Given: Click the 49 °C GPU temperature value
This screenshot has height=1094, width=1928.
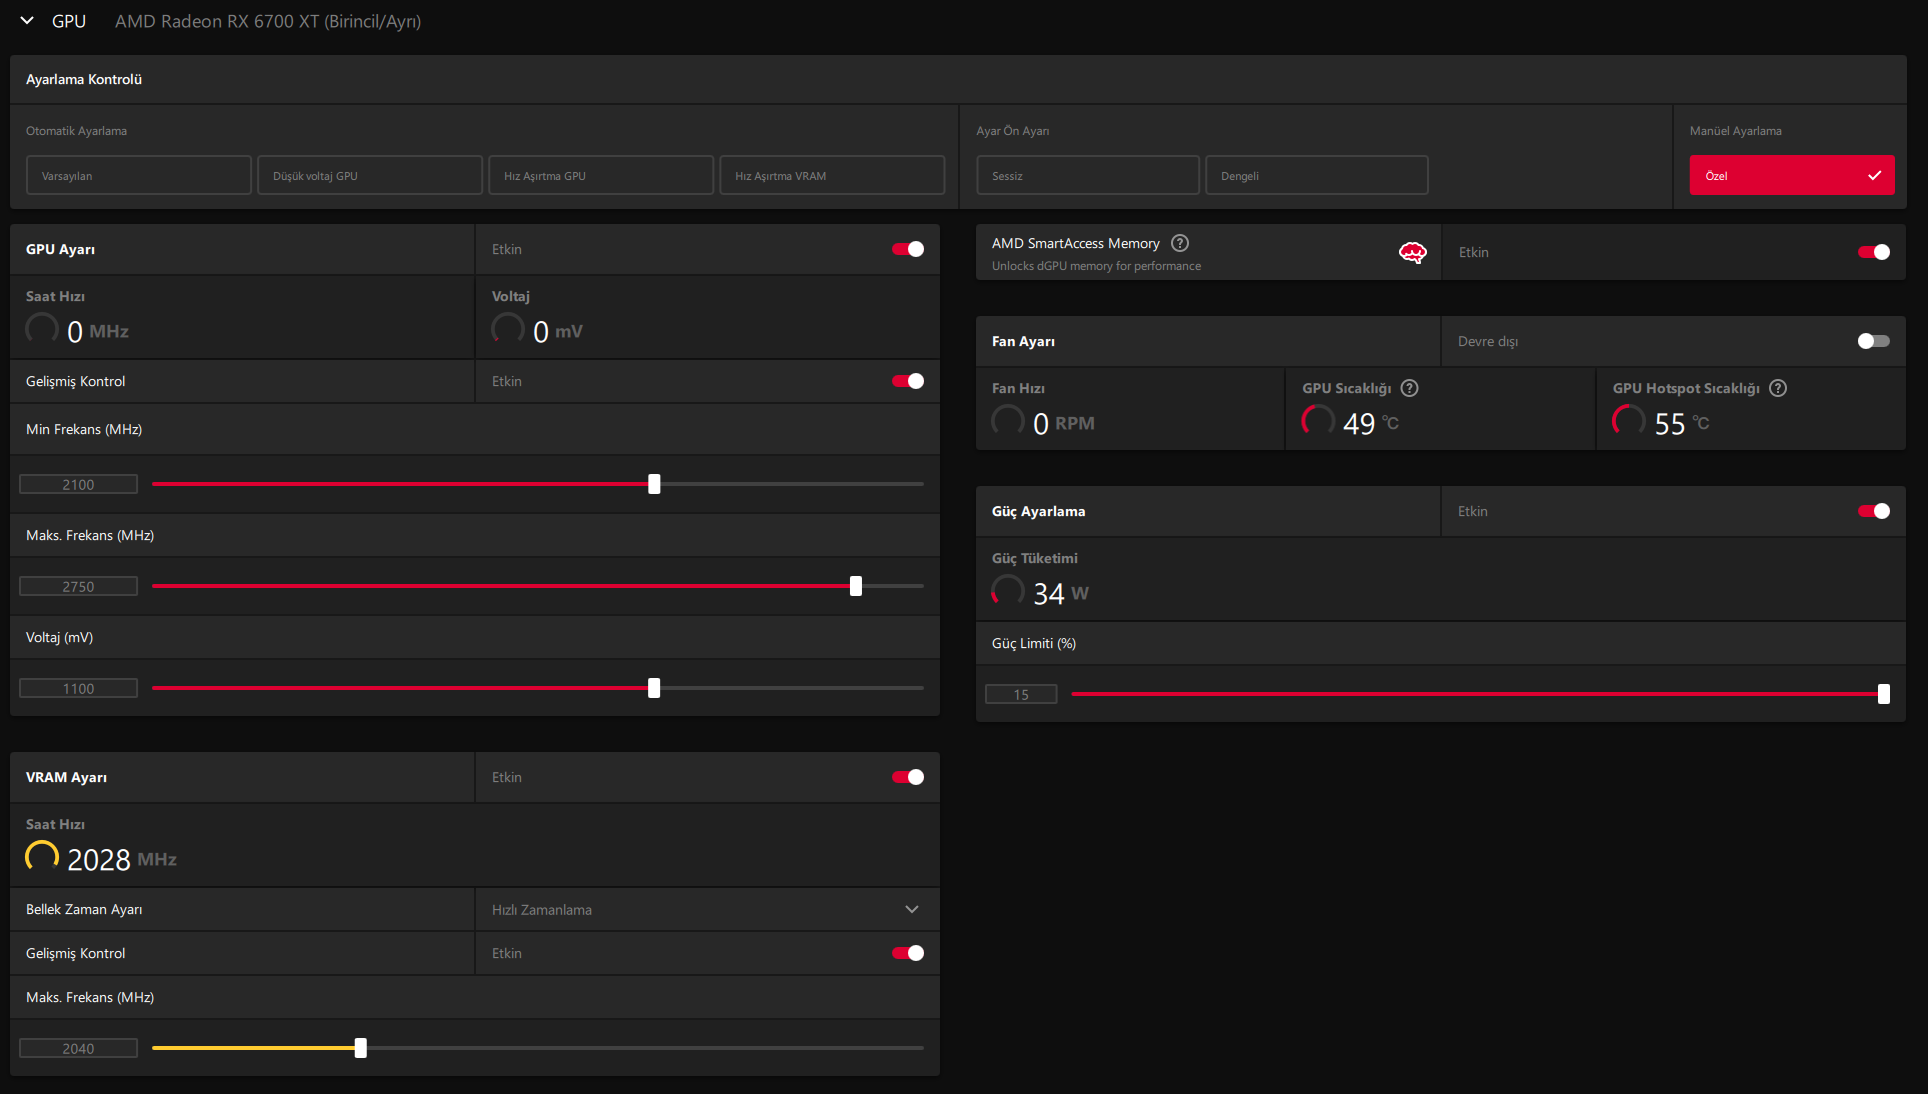Looking at the screenshot, I should click(1371, 423).
